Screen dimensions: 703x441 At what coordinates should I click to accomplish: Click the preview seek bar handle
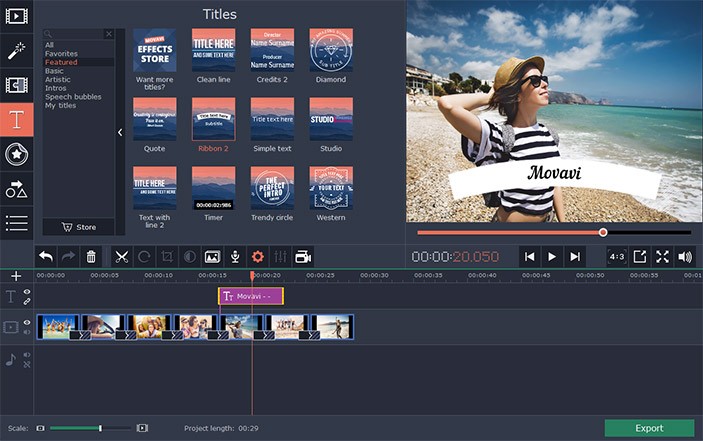click(x=603, y=232)
